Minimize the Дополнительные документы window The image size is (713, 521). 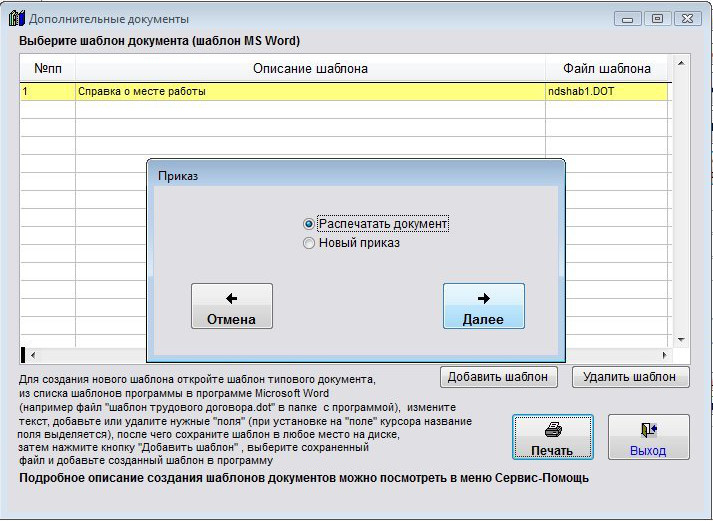click(628, 19)
